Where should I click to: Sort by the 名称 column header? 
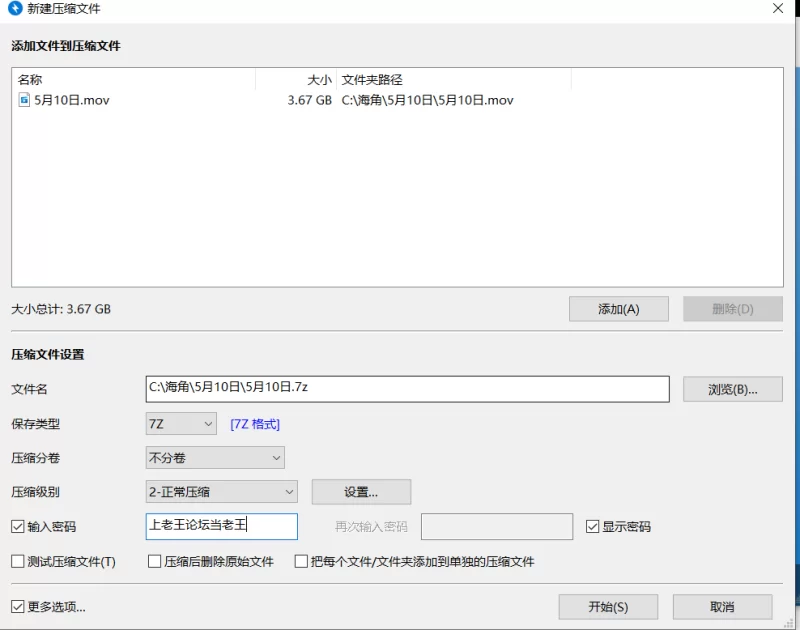(133, 80)
